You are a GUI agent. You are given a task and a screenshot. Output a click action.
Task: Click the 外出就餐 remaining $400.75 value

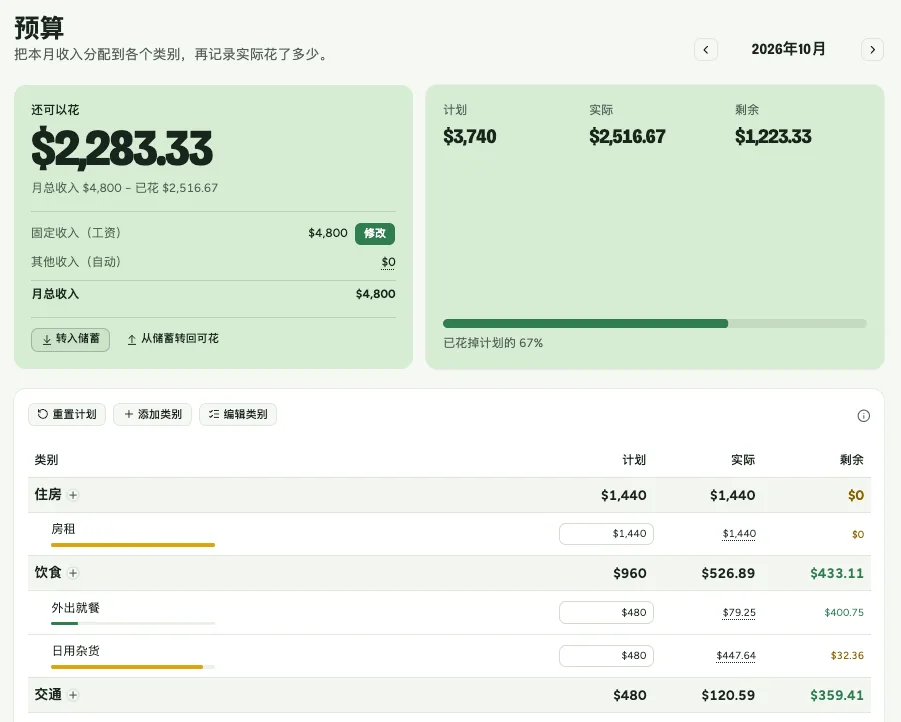(x=844, y=613)
